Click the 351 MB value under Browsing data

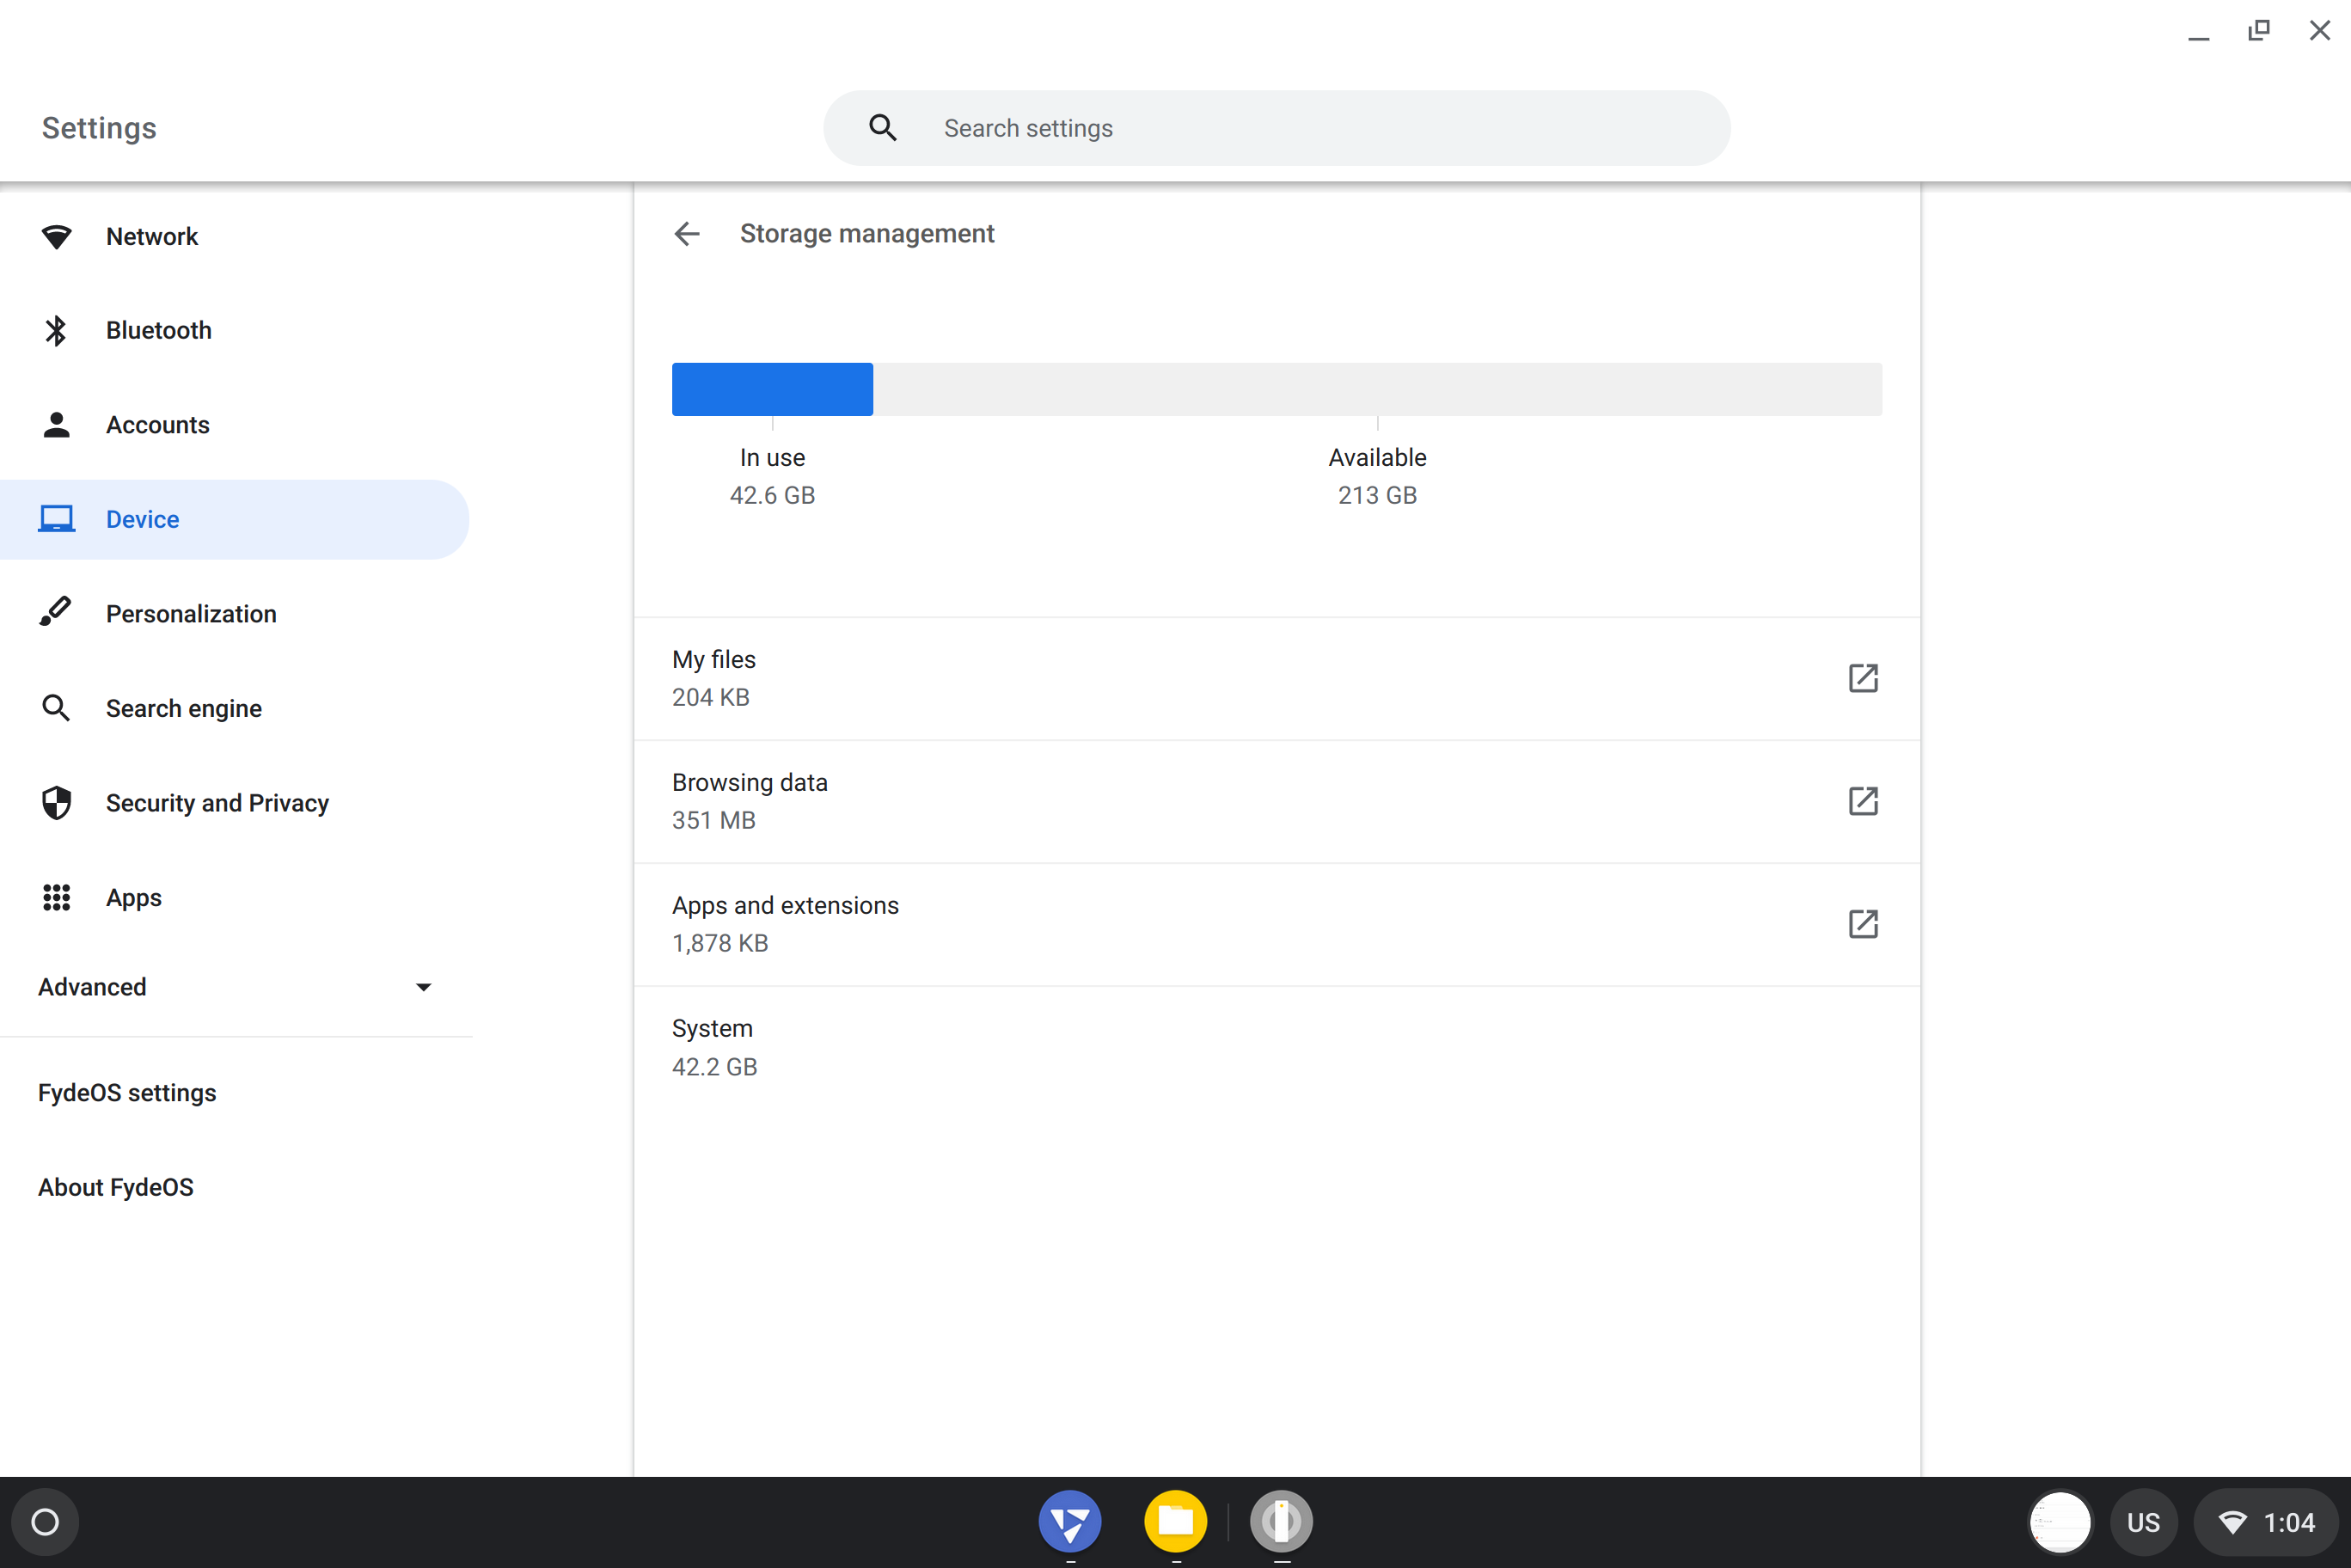(x=713, y=820)
